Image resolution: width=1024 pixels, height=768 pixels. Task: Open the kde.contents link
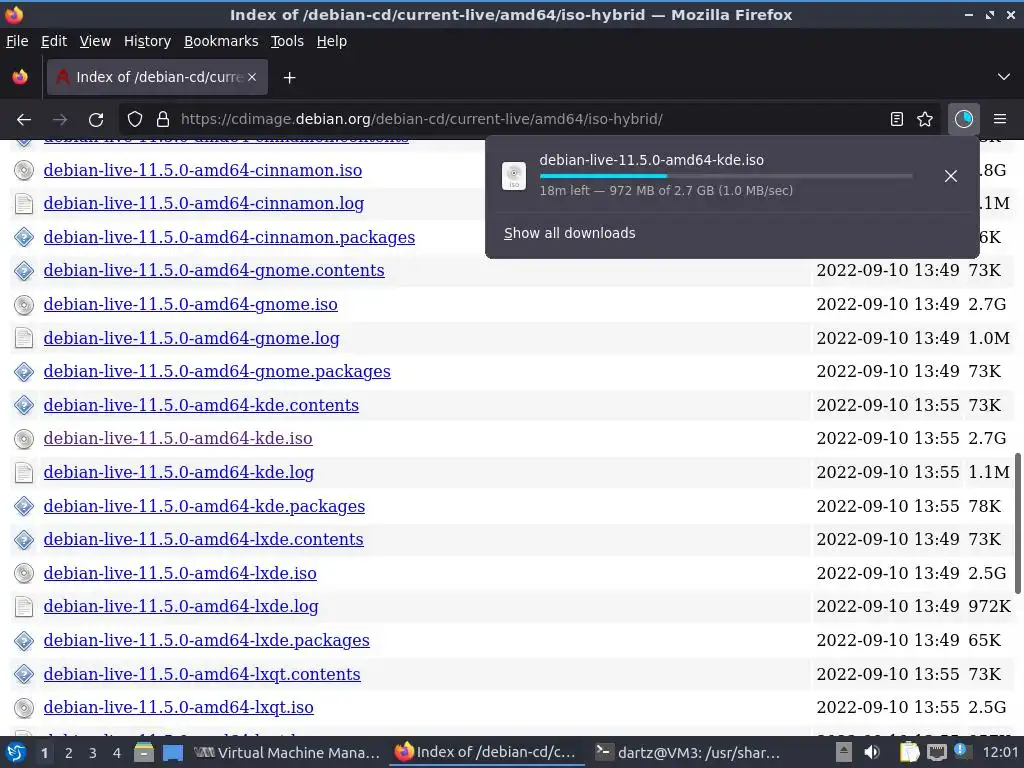pos(201,406)
